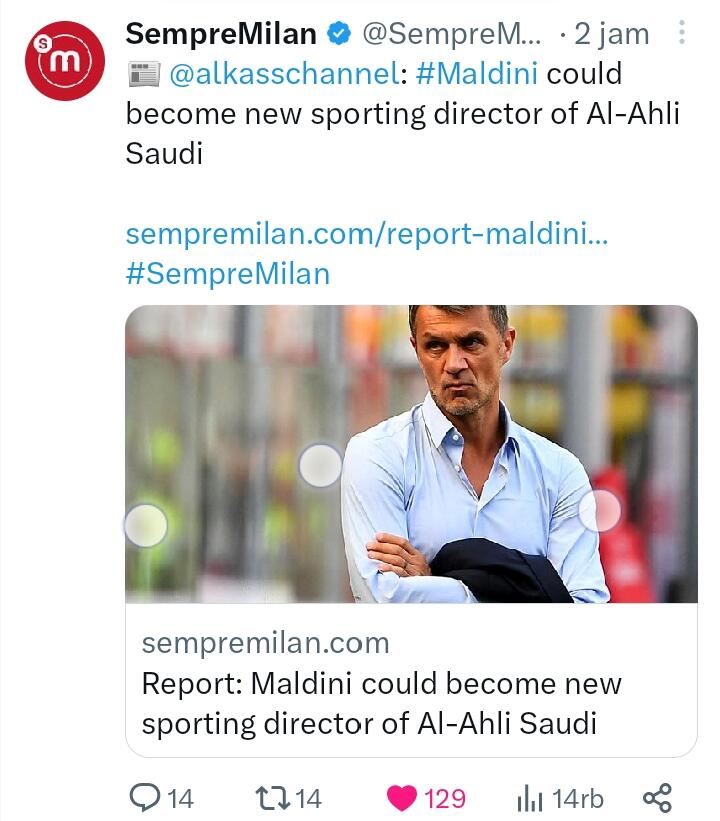Open the Maldini article preview image
Image resolution: width=720 pixels, height=821 pixels.
pos(411,454)
